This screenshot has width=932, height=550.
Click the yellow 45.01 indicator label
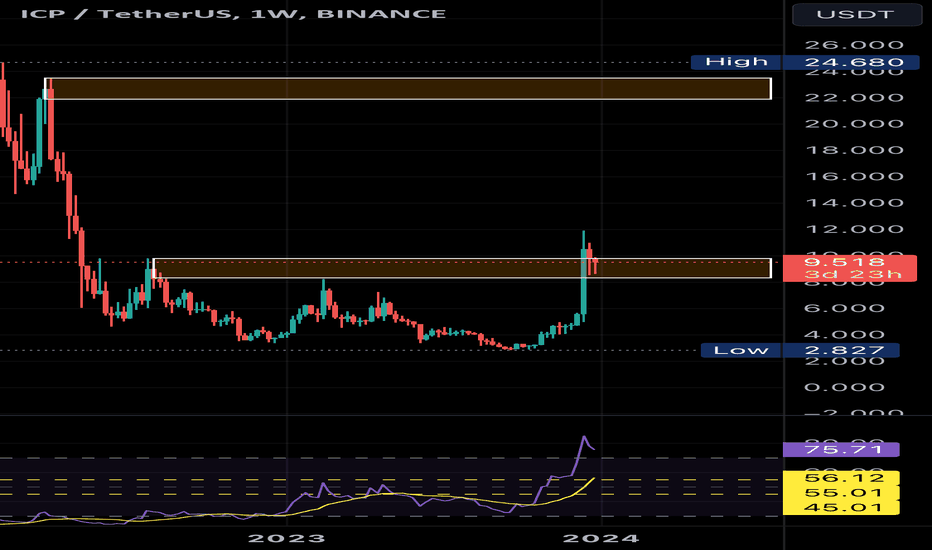(x=841, y=507)
